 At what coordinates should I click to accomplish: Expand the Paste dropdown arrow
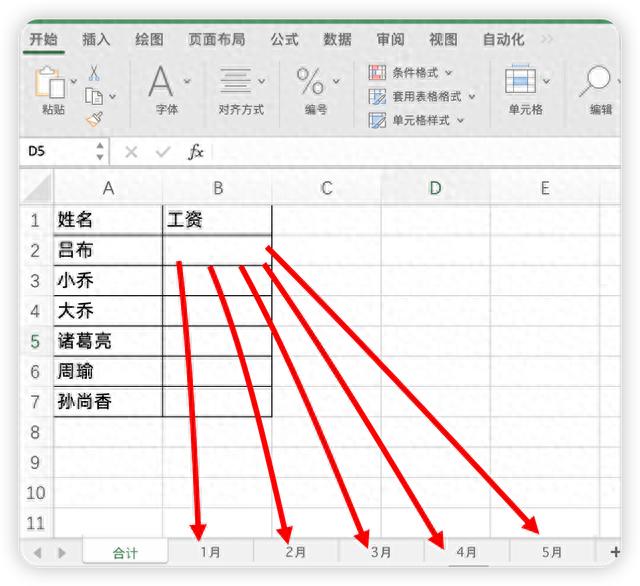tap(74, 81)
